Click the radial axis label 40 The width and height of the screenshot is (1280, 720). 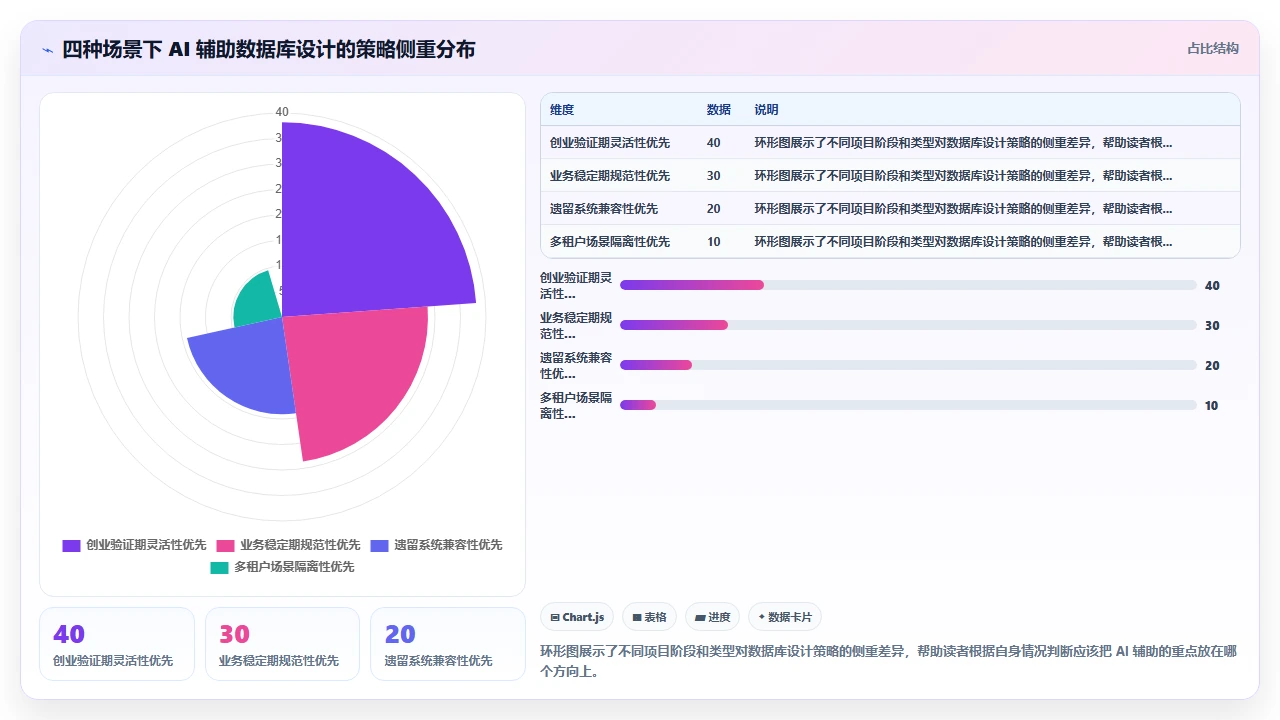click(282, 112)
